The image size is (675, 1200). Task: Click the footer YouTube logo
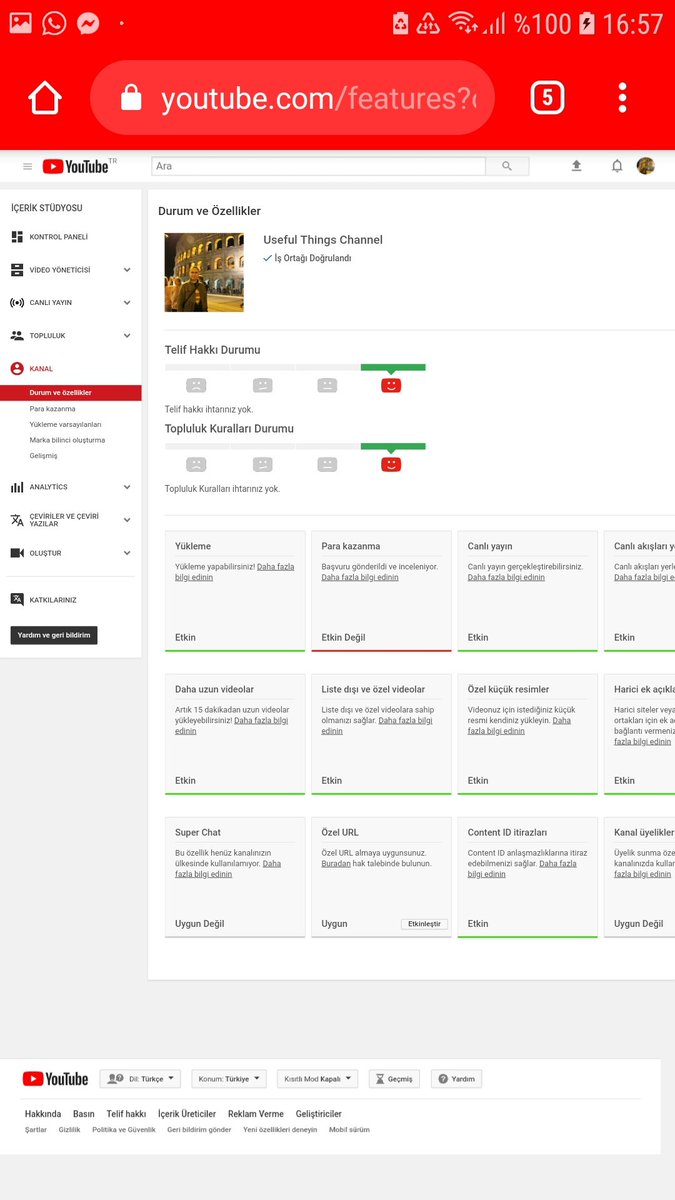point(55,1079)
